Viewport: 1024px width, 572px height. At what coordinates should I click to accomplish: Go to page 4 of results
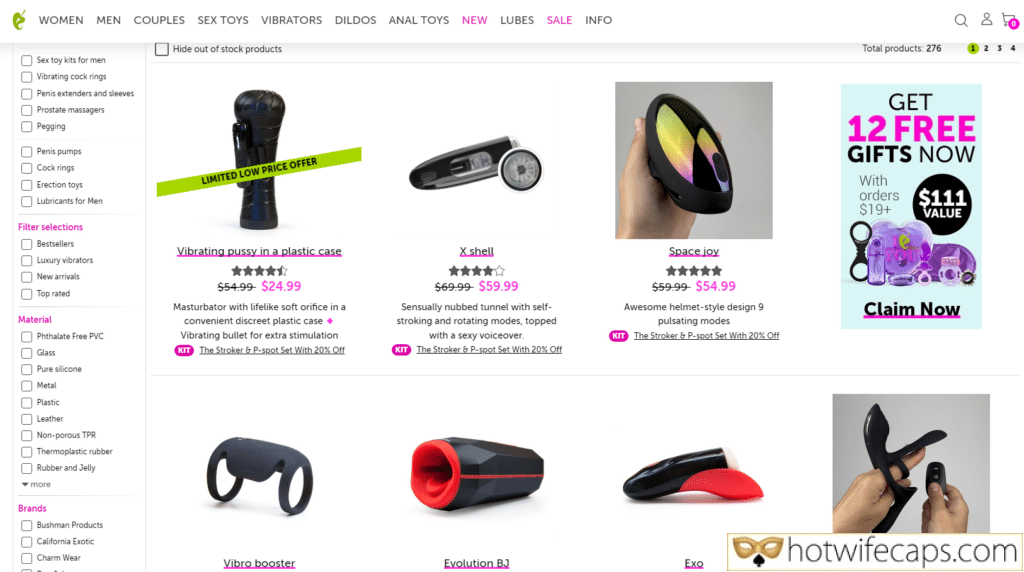click(x=1013, y=48)
